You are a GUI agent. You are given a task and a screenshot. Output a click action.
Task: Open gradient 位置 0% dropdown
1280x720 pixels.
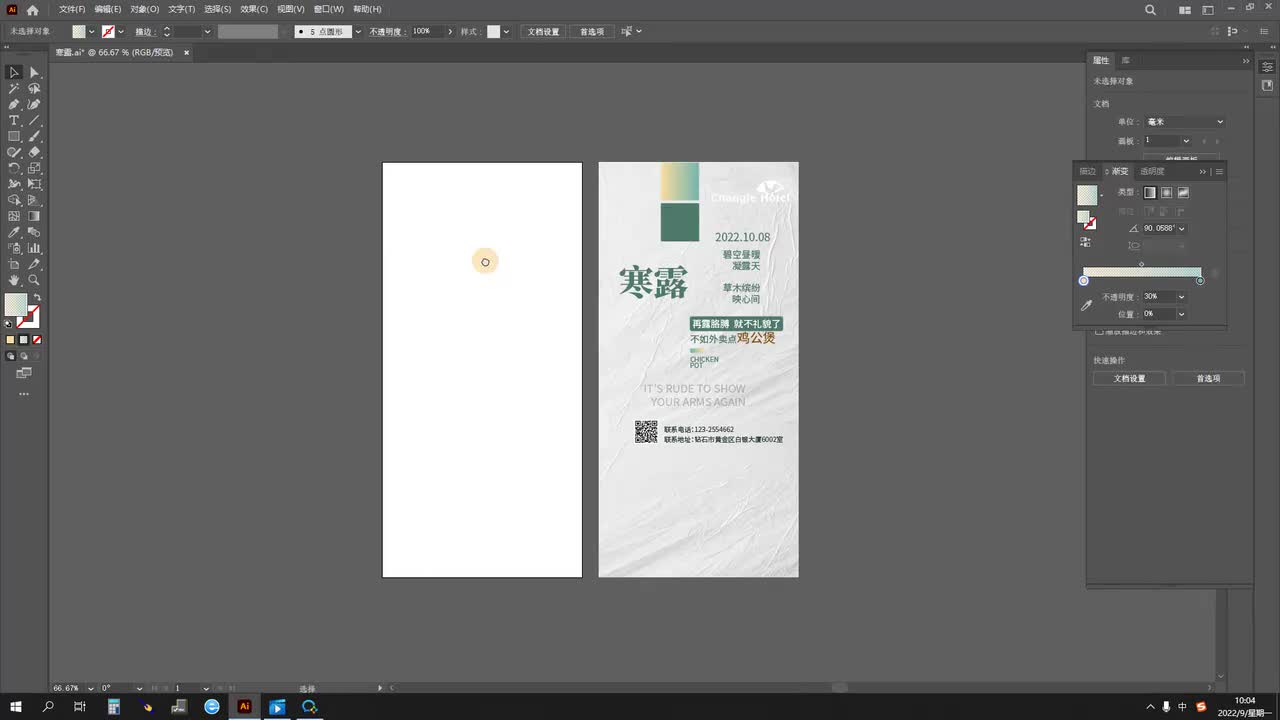point(1181,314)
